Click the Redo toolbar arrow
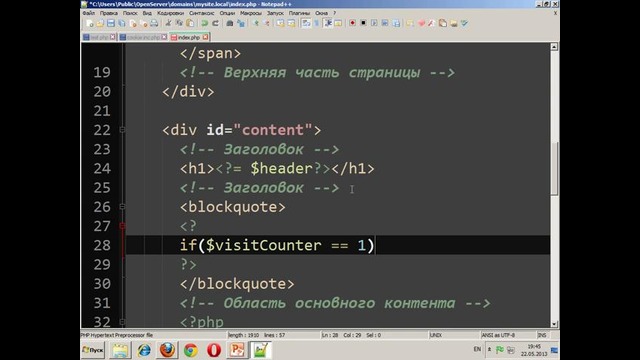Viewport: 640px width, 360px height. [x=216, y=23]
